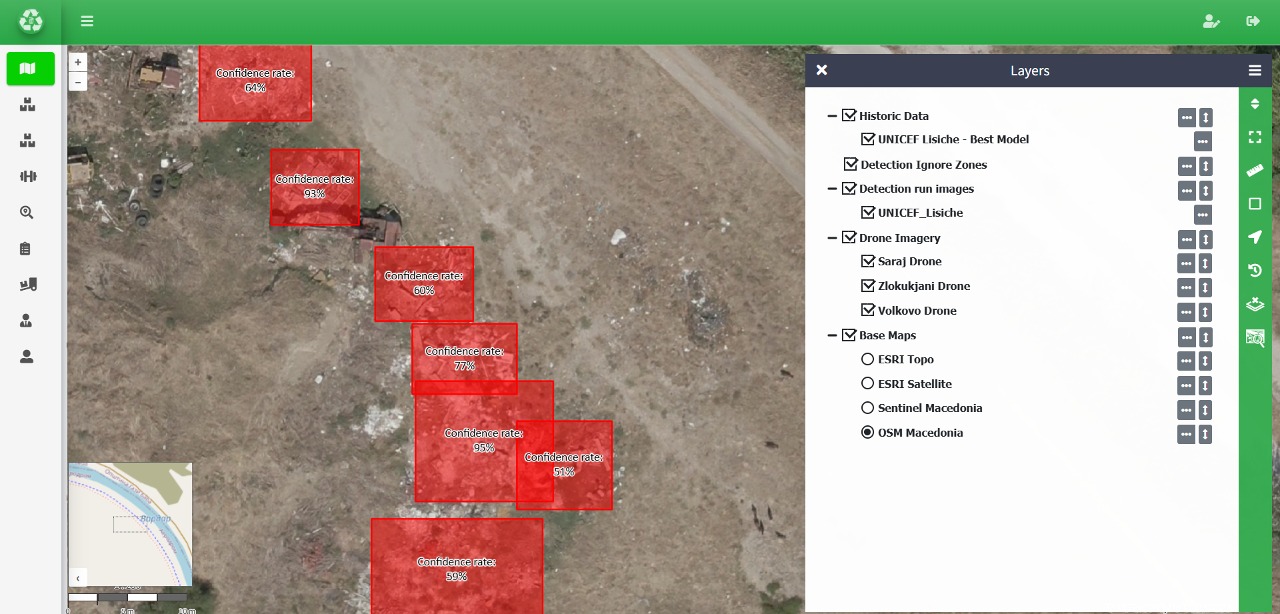Uncheck Detection Ignore Zones layer
Image resolution: width=1280 pixels, height=614 pixels.
pyautogui.click(x=850, y=165)
